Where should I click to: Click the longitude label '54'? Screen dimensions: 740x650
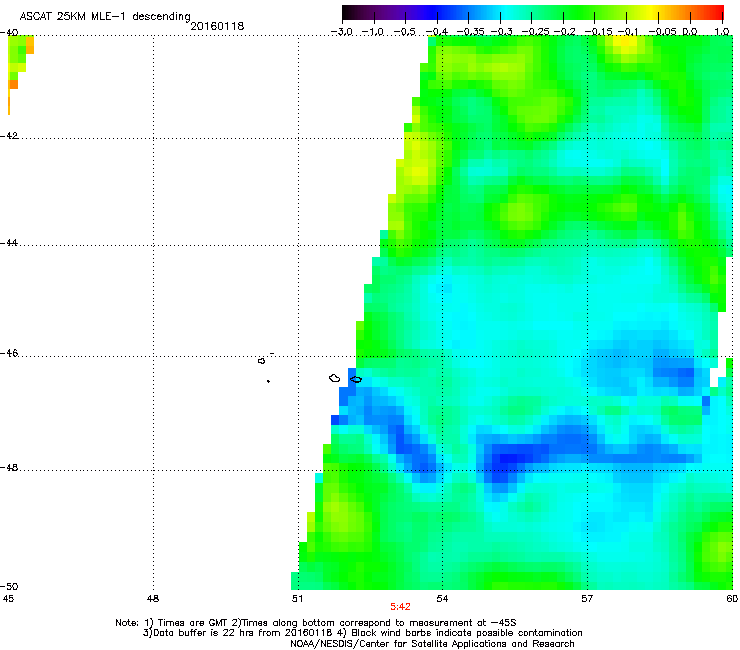(442, 599)
